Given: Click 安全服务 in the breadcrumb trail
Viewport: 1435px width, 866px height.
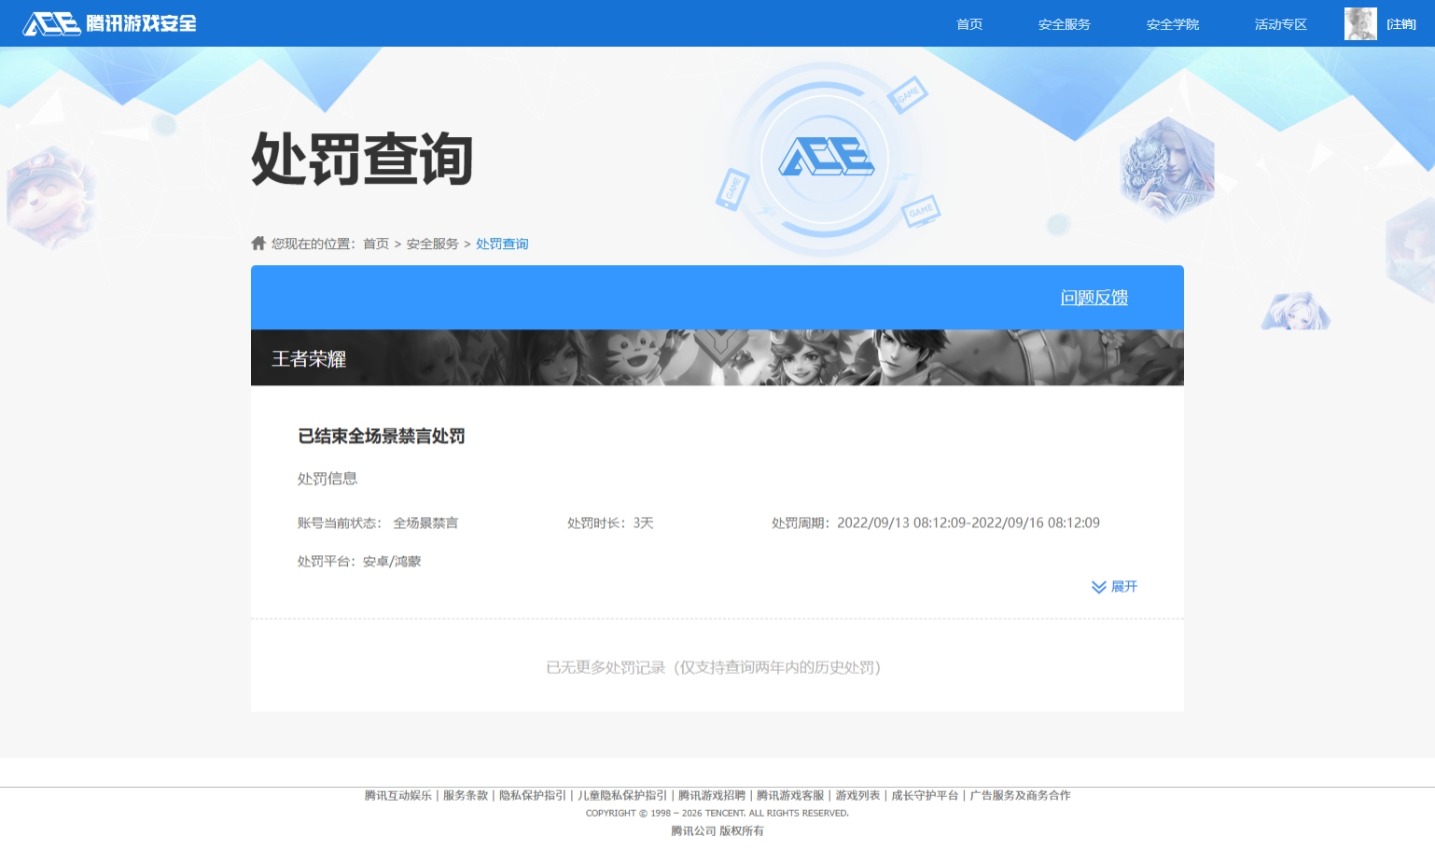Looking at the screenshot, I should tap(434, 243).
